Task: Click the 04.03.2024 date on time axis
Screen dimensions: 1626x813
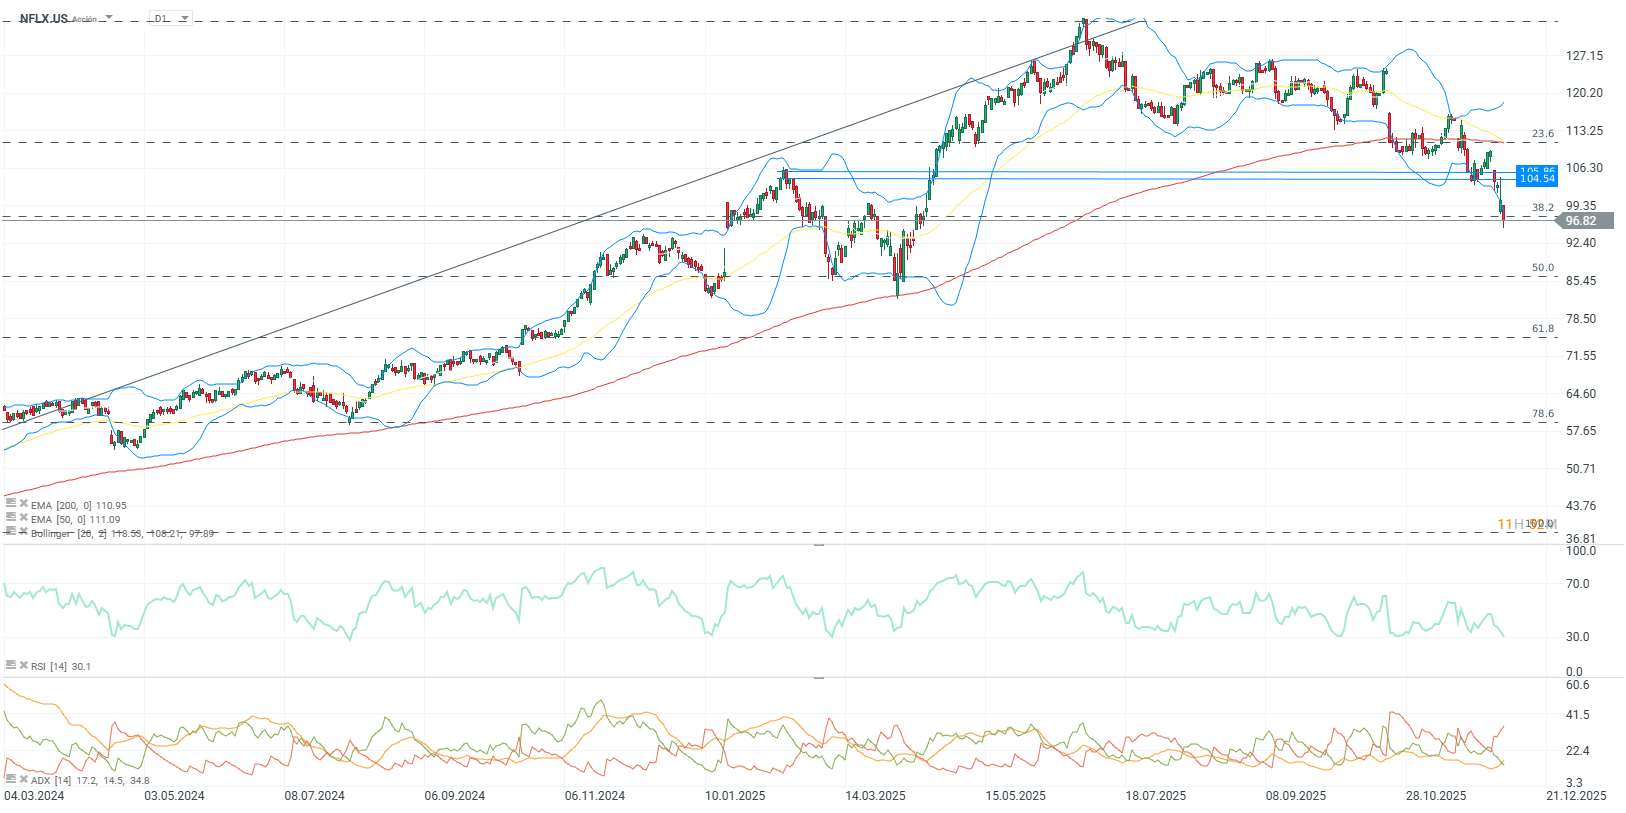Action: [34, 796]
